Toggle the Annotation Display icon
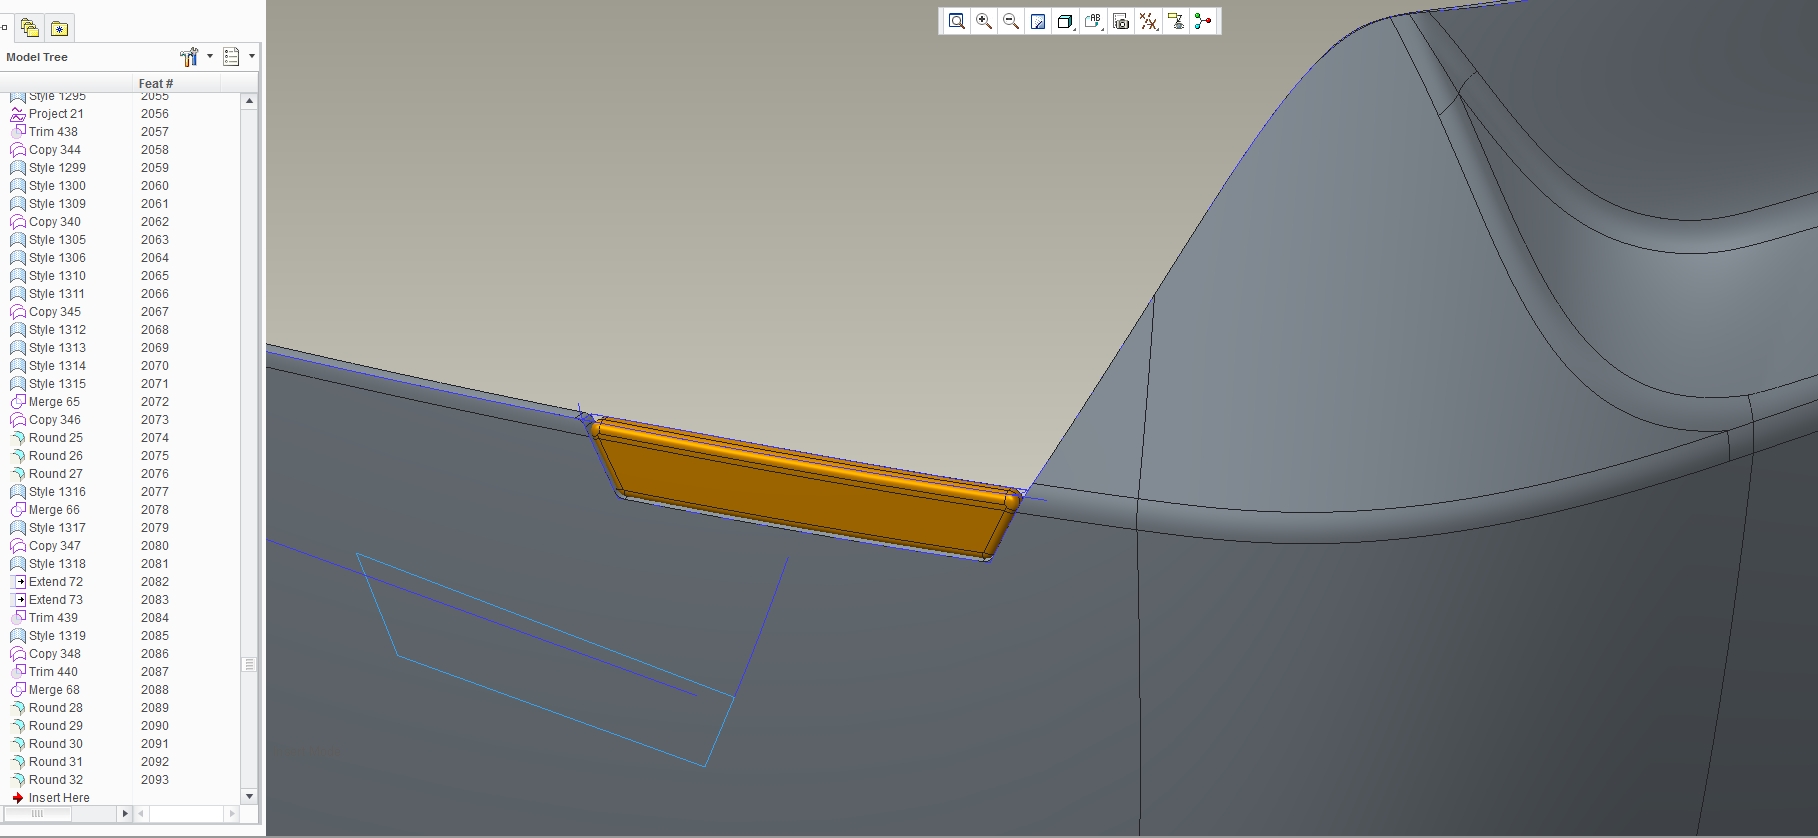This screenshot has width=1818, height=838. [1176, 21]
